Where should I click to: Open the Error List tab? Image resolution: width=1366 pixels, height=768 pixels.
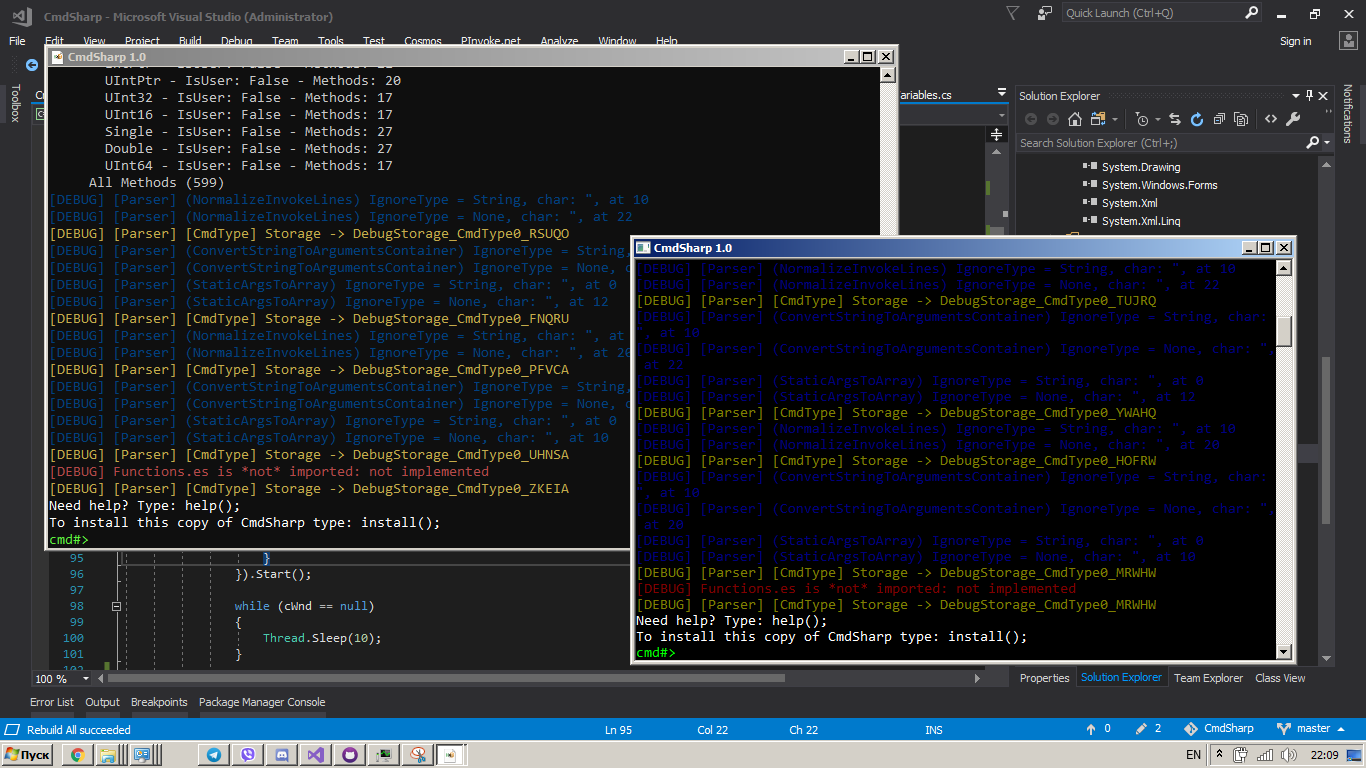pos(52,702)
